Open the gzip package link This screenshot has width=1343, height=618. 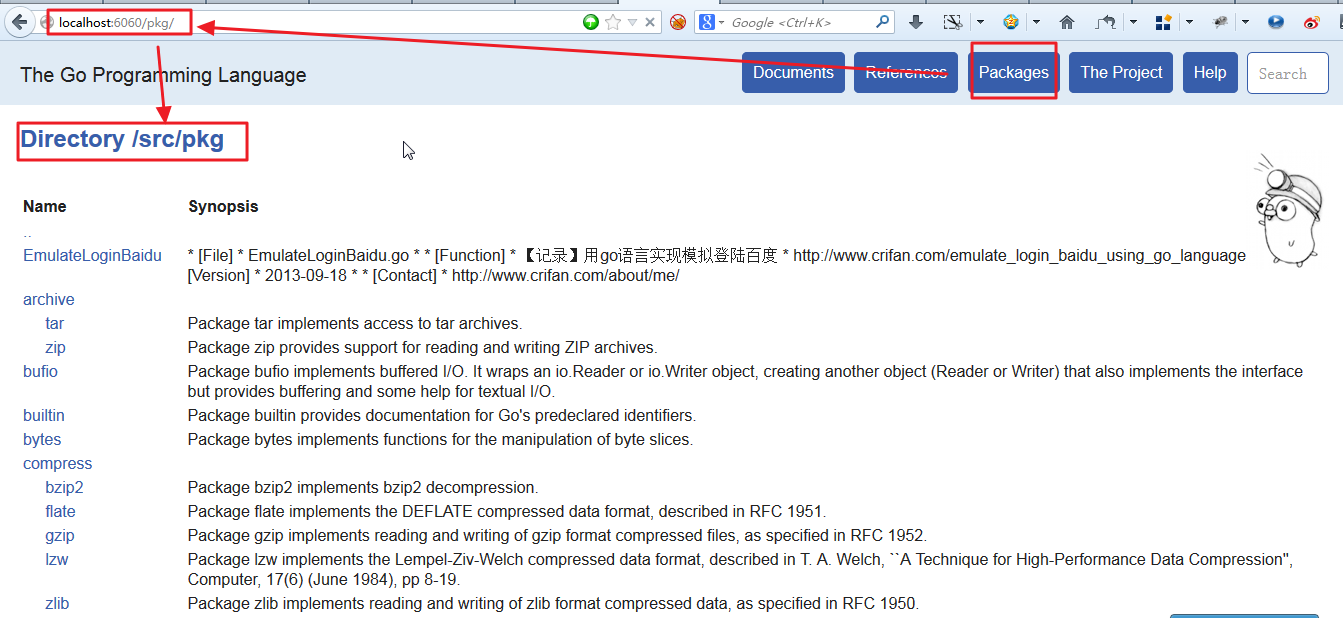click(x=60, y=535)
